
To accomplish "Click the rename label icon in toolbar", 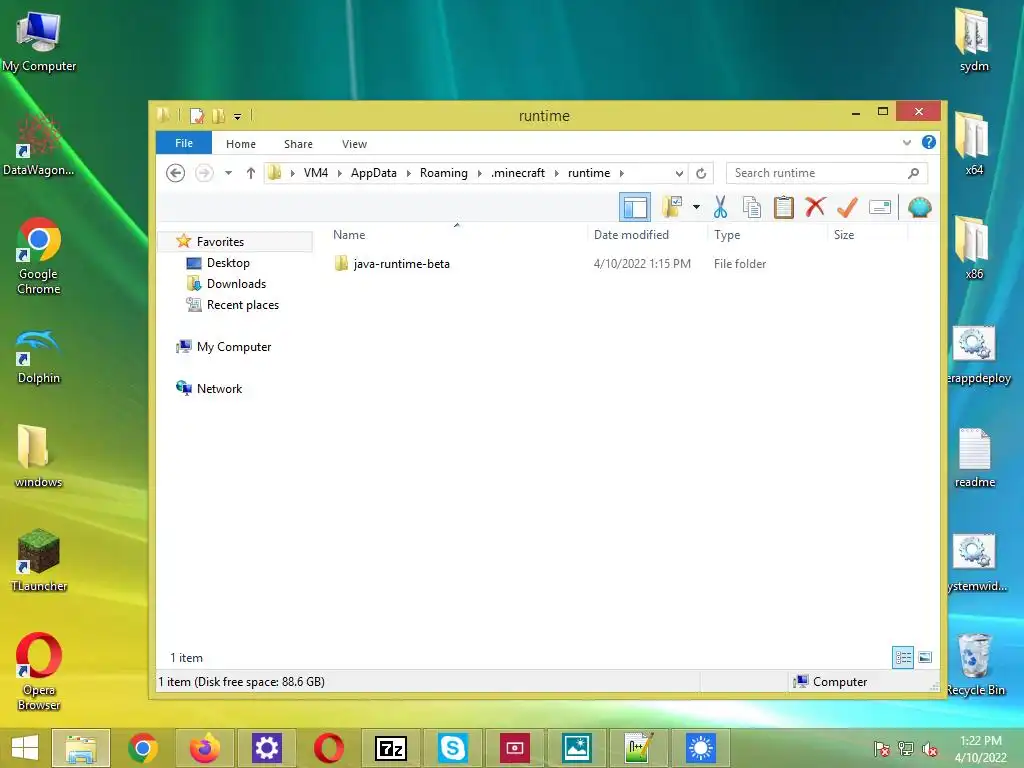I will coord(880,208).
